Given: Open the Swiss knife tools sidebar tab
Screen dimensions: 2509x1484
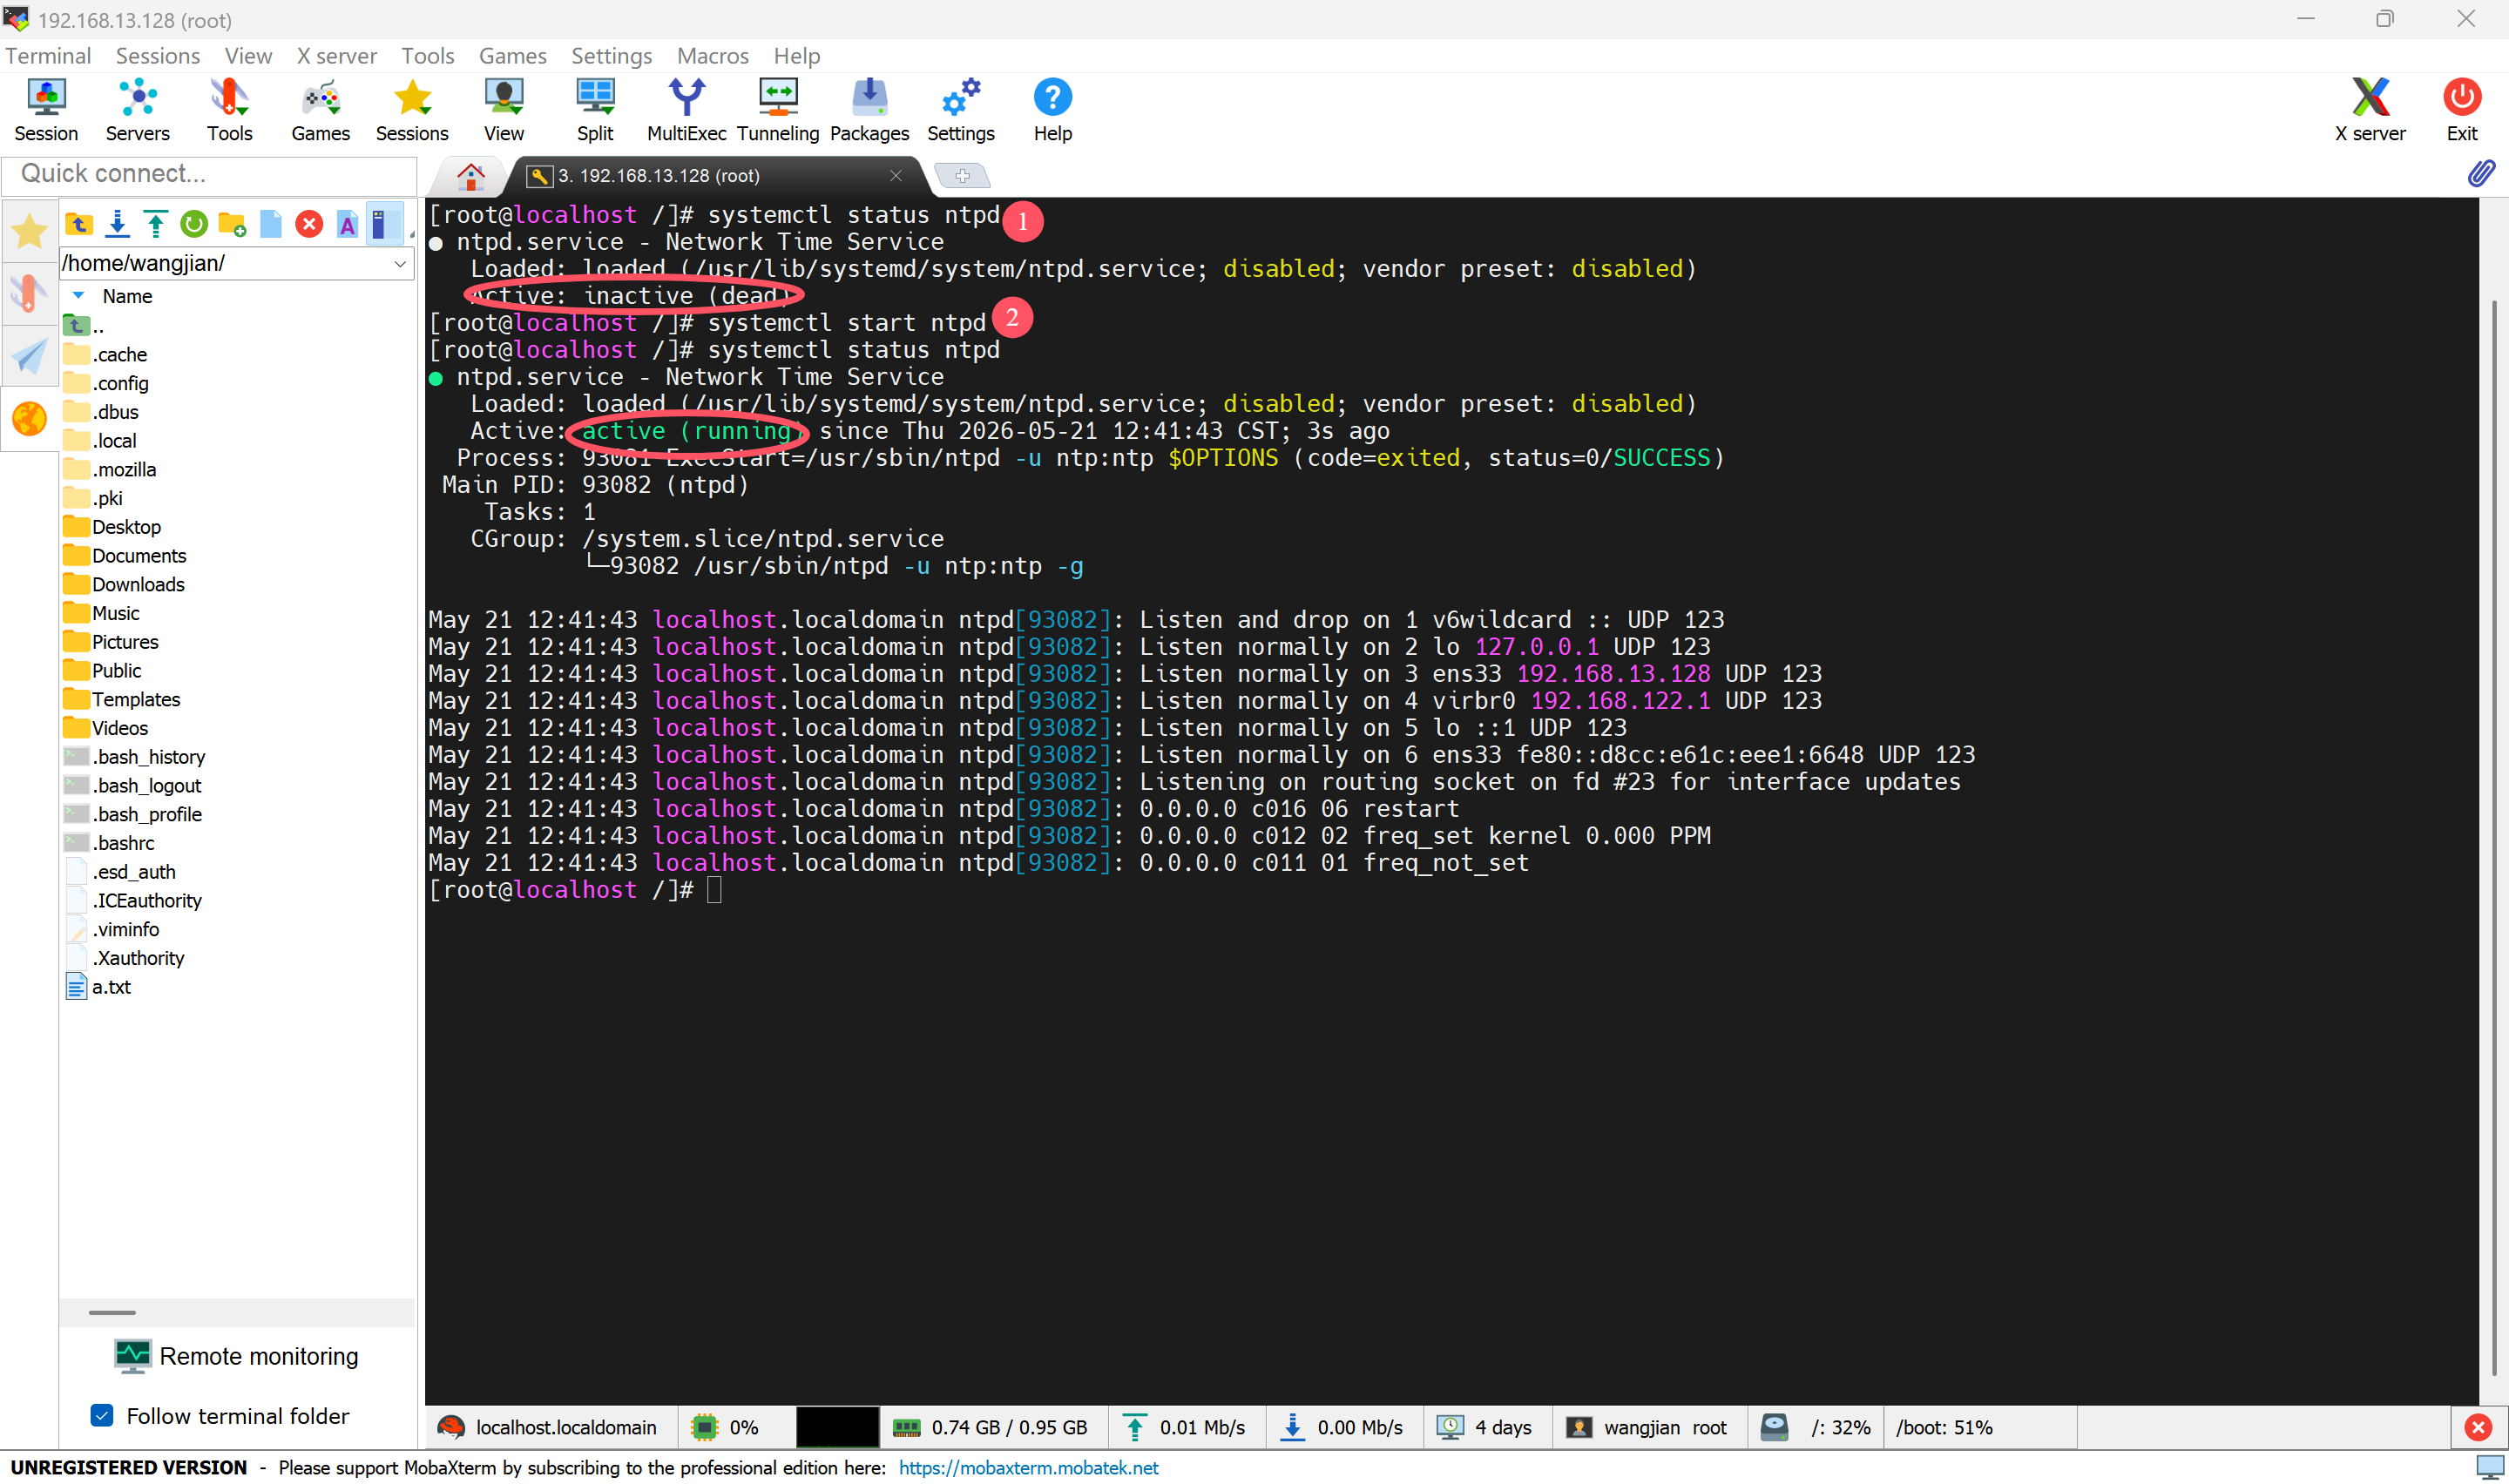Looking at the screenshot, I should 29,294.
